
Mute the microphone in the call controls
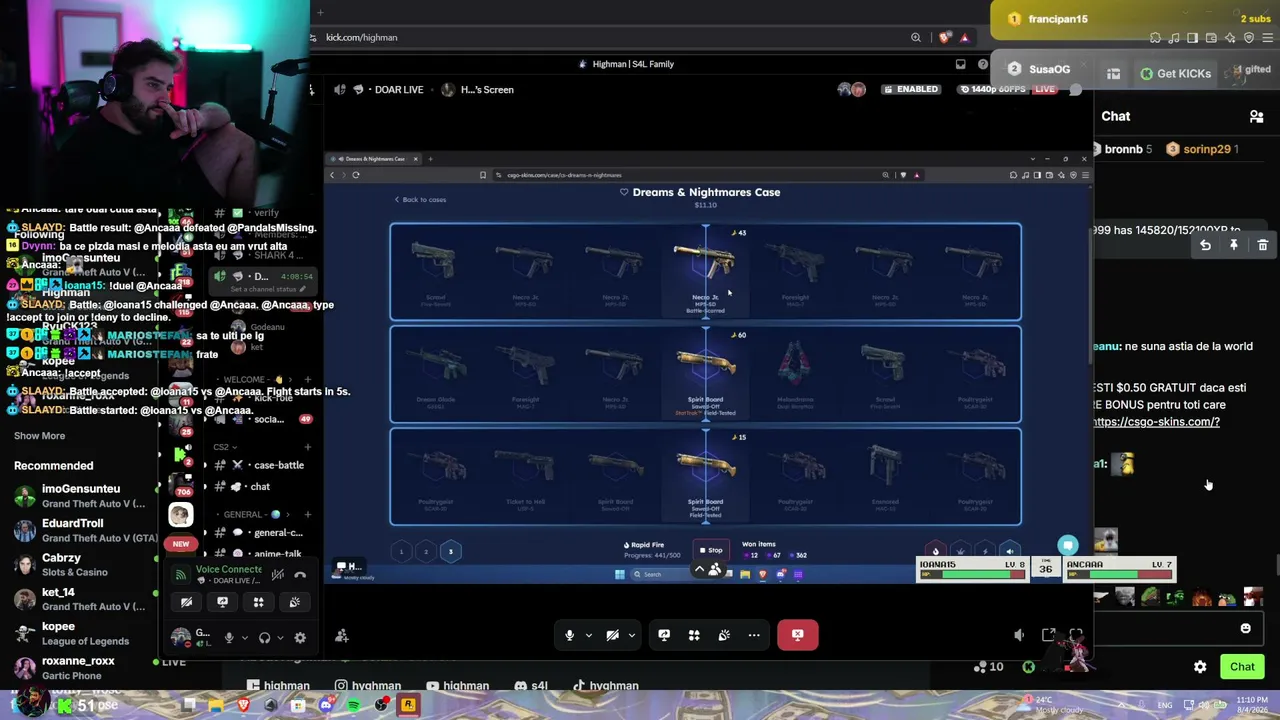tap(569, 635)
